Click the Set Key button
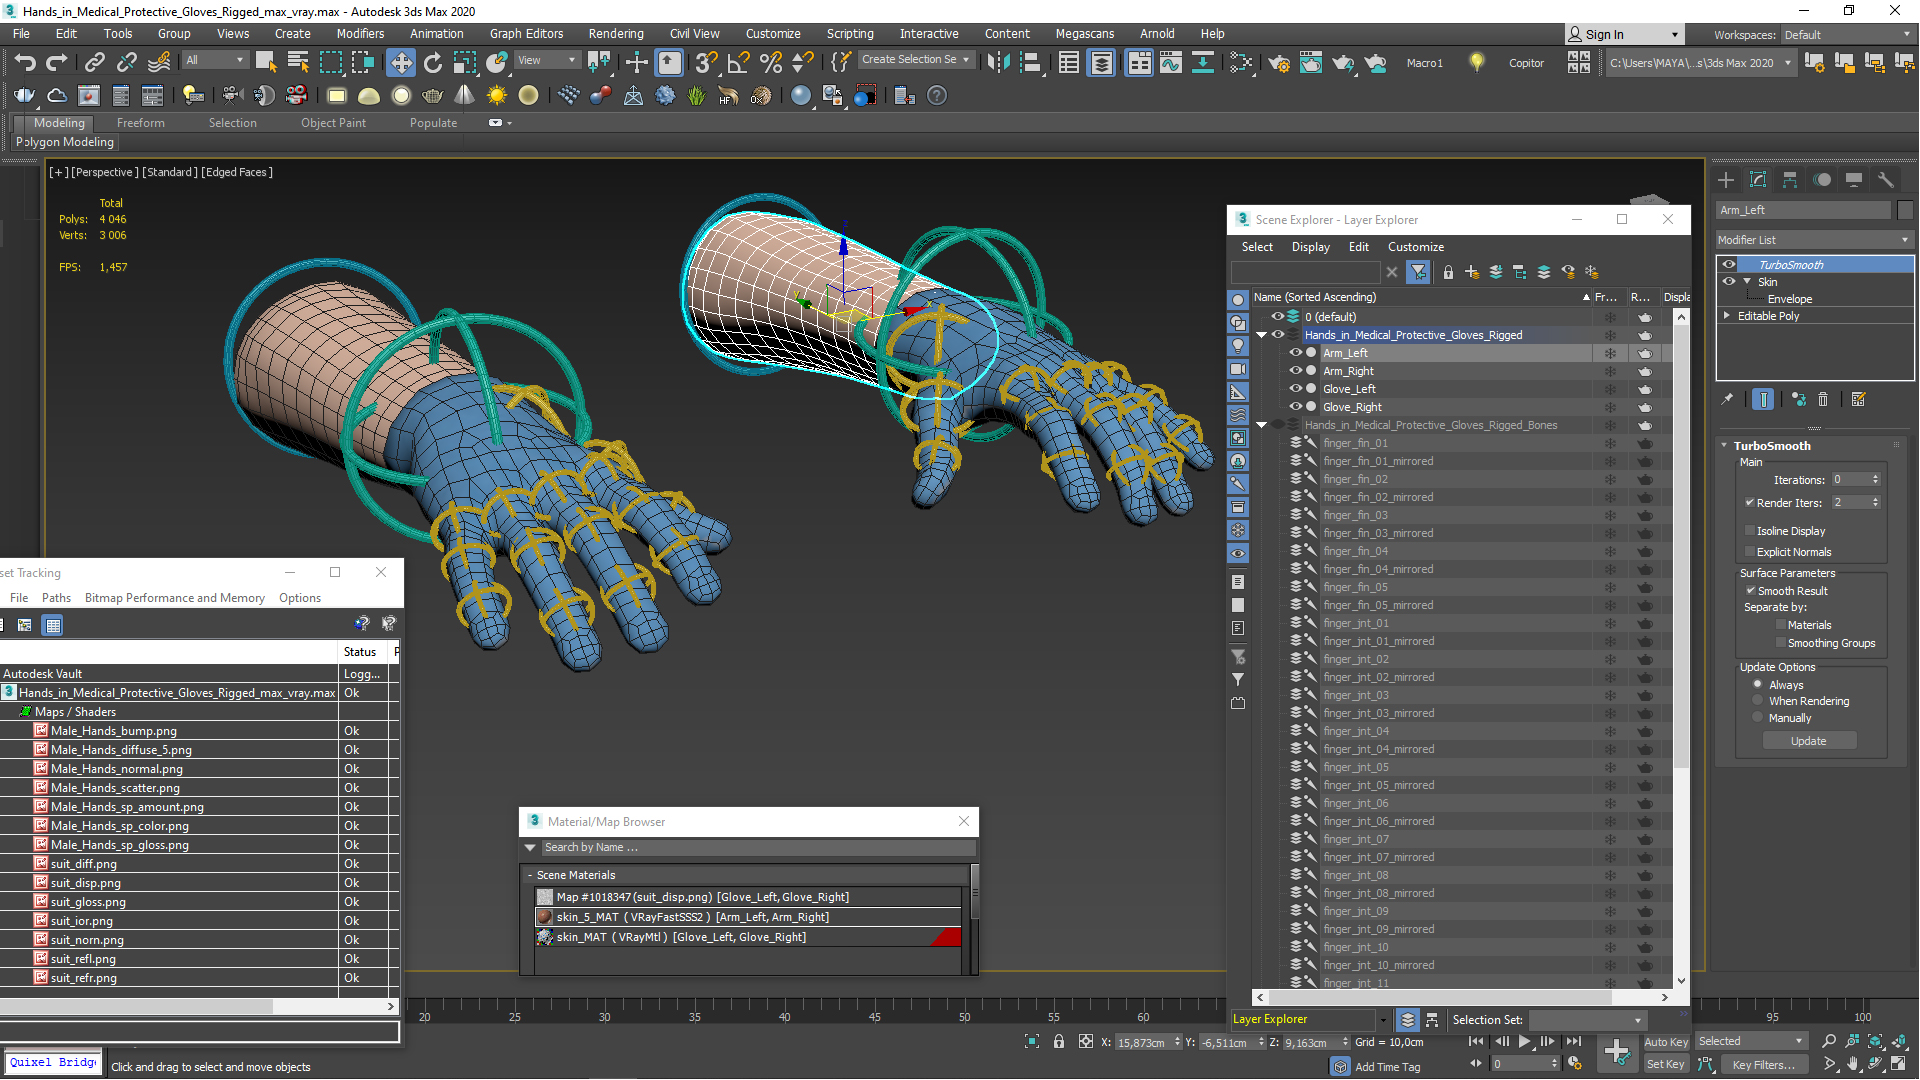This screenshot has width=1920, height=1080. click(x=1665, y=1064)
